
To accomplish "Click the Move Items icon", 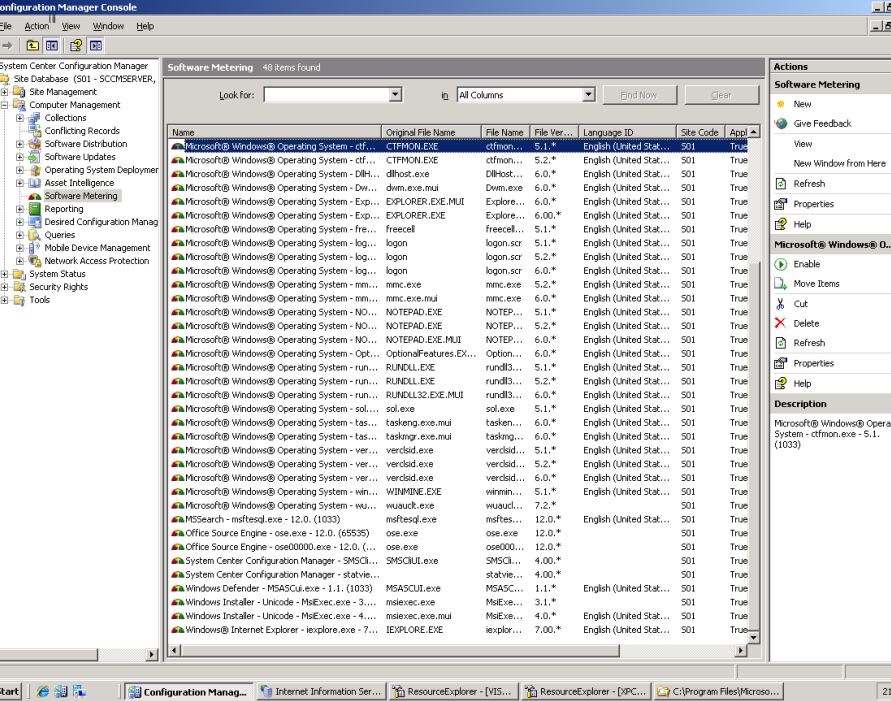I will [x=781, y=283].
